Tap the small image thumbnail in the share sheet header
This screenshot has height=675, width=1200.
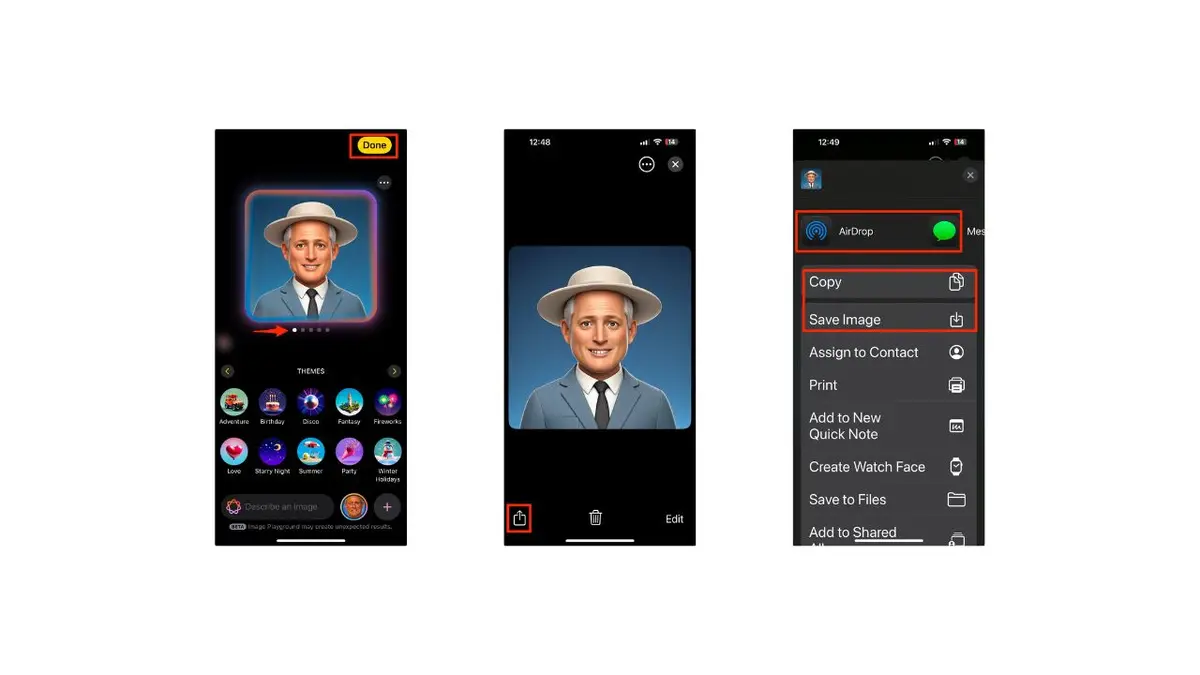point(811,180)
